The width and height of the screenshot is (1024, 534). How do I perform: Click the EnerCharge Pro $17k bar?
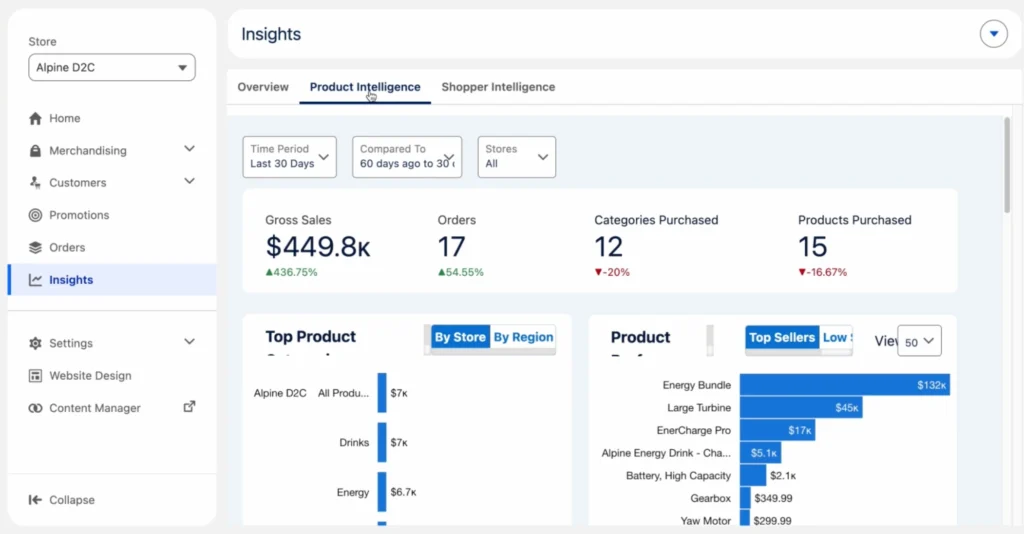[777, 430]
